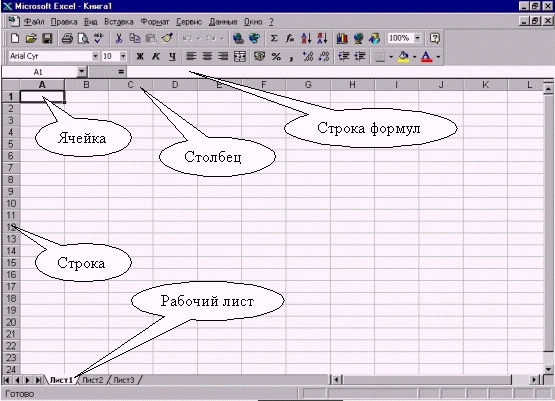This screenshot has height=401, width=555.
Task: Apply red font color A
Action: click(x=427, y=57)
